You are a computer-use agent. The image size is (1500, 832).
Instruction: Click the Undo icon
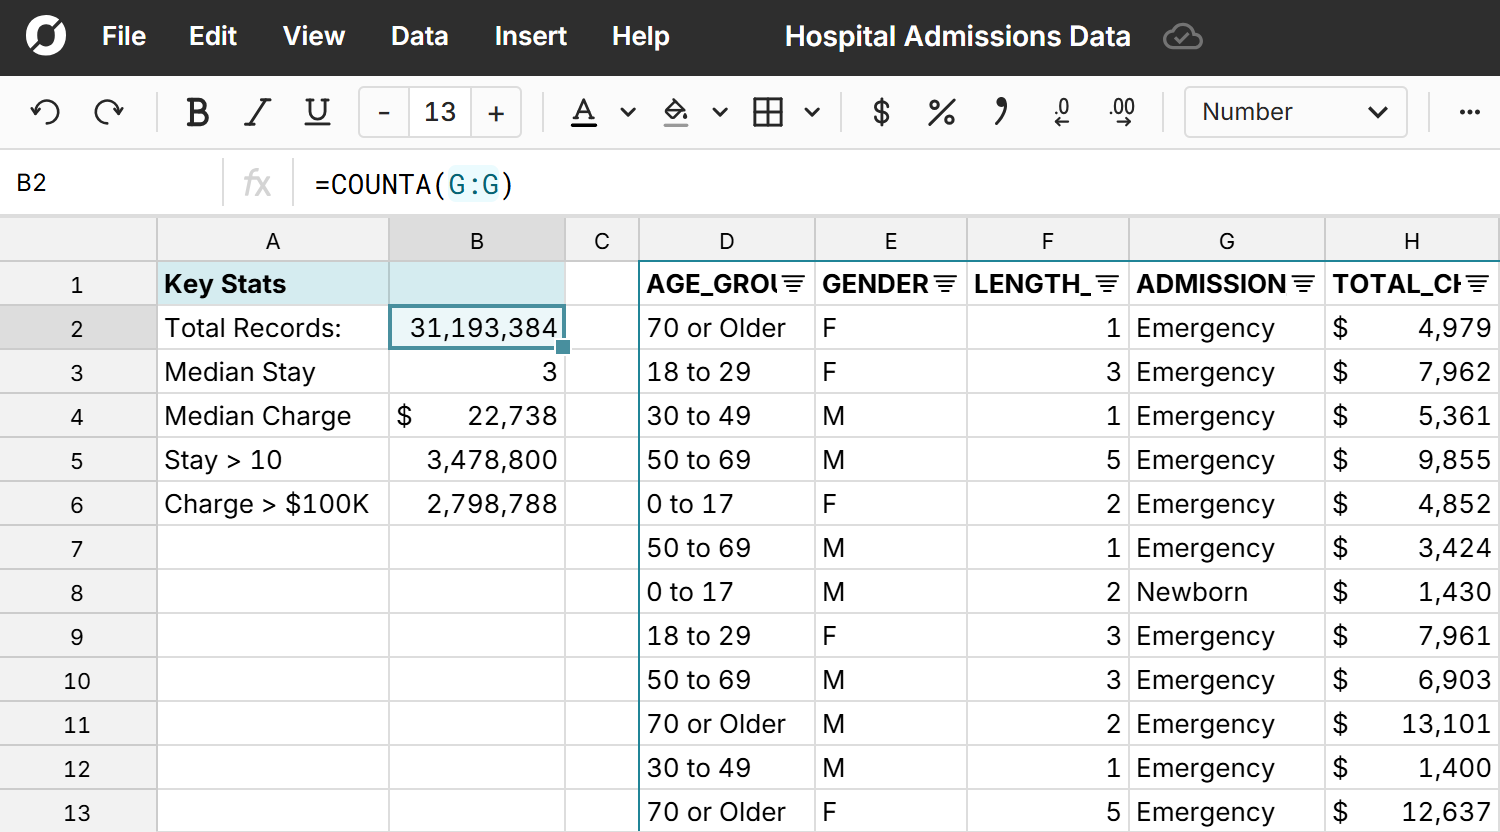point(44,112)
